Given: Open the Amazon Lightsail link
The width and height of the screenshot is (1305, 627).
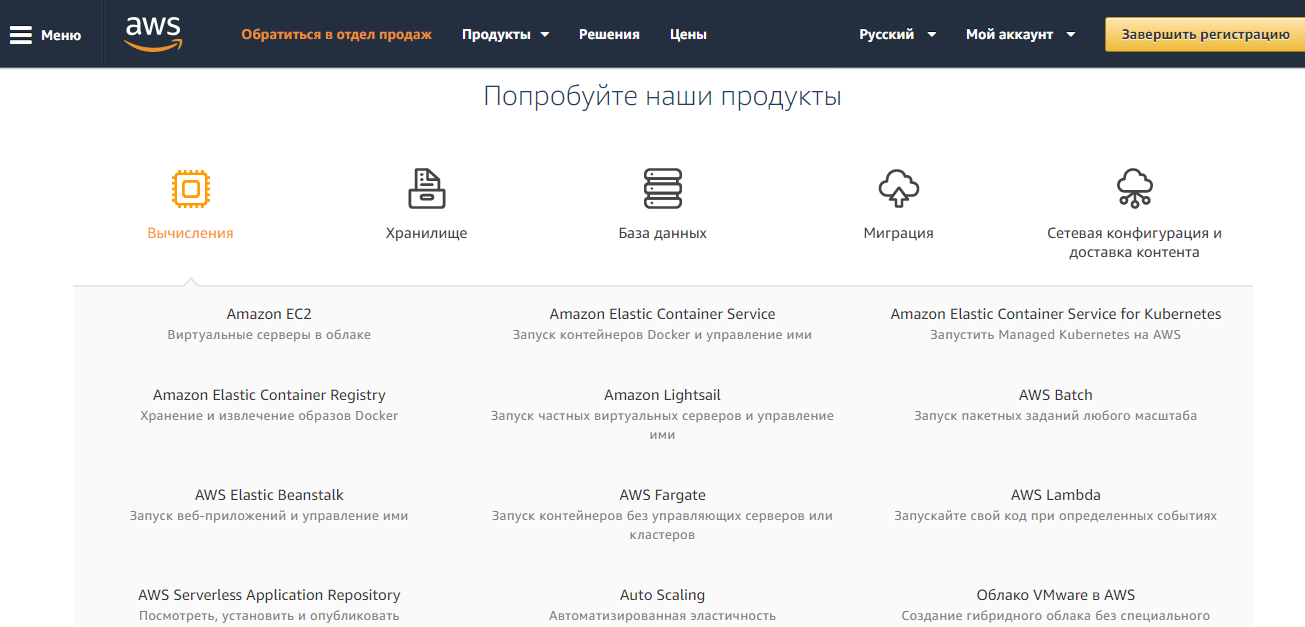Looking at the screenshot, I should [x=662, y=394].
